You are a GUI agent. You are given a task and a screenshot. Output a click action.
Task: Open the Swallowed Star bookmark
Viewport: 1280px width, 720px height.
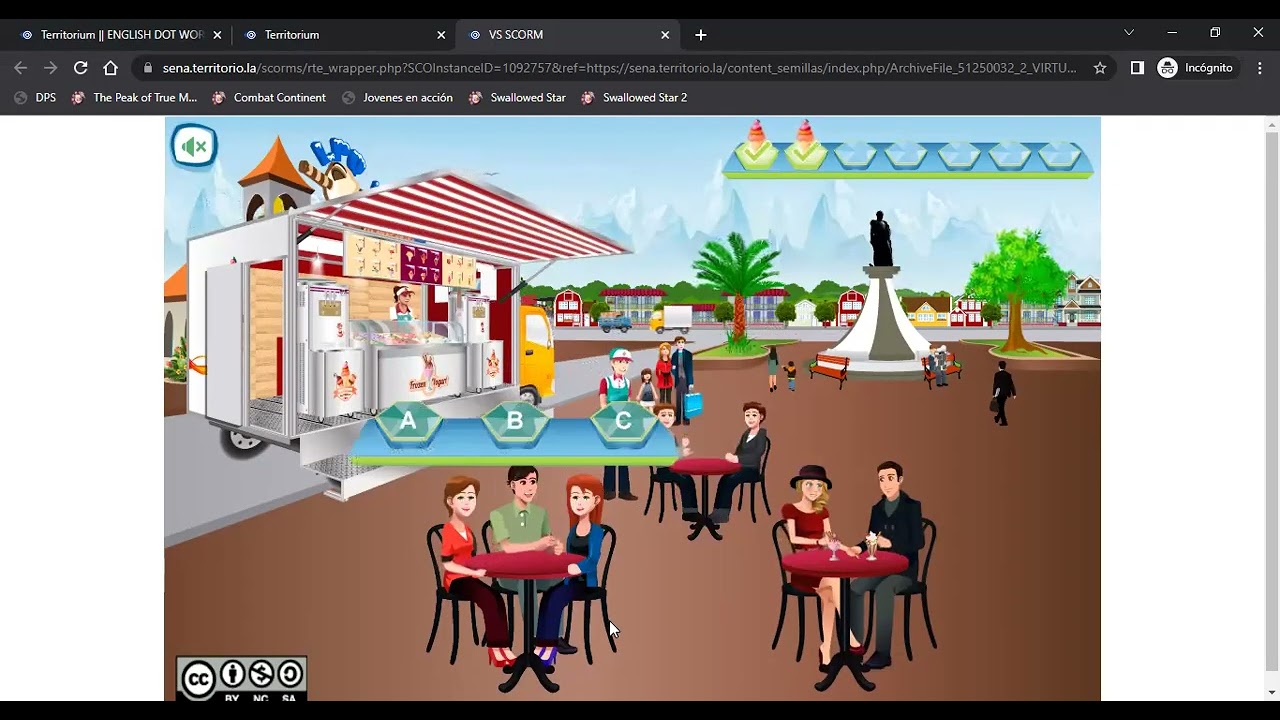tap(517, 98)
